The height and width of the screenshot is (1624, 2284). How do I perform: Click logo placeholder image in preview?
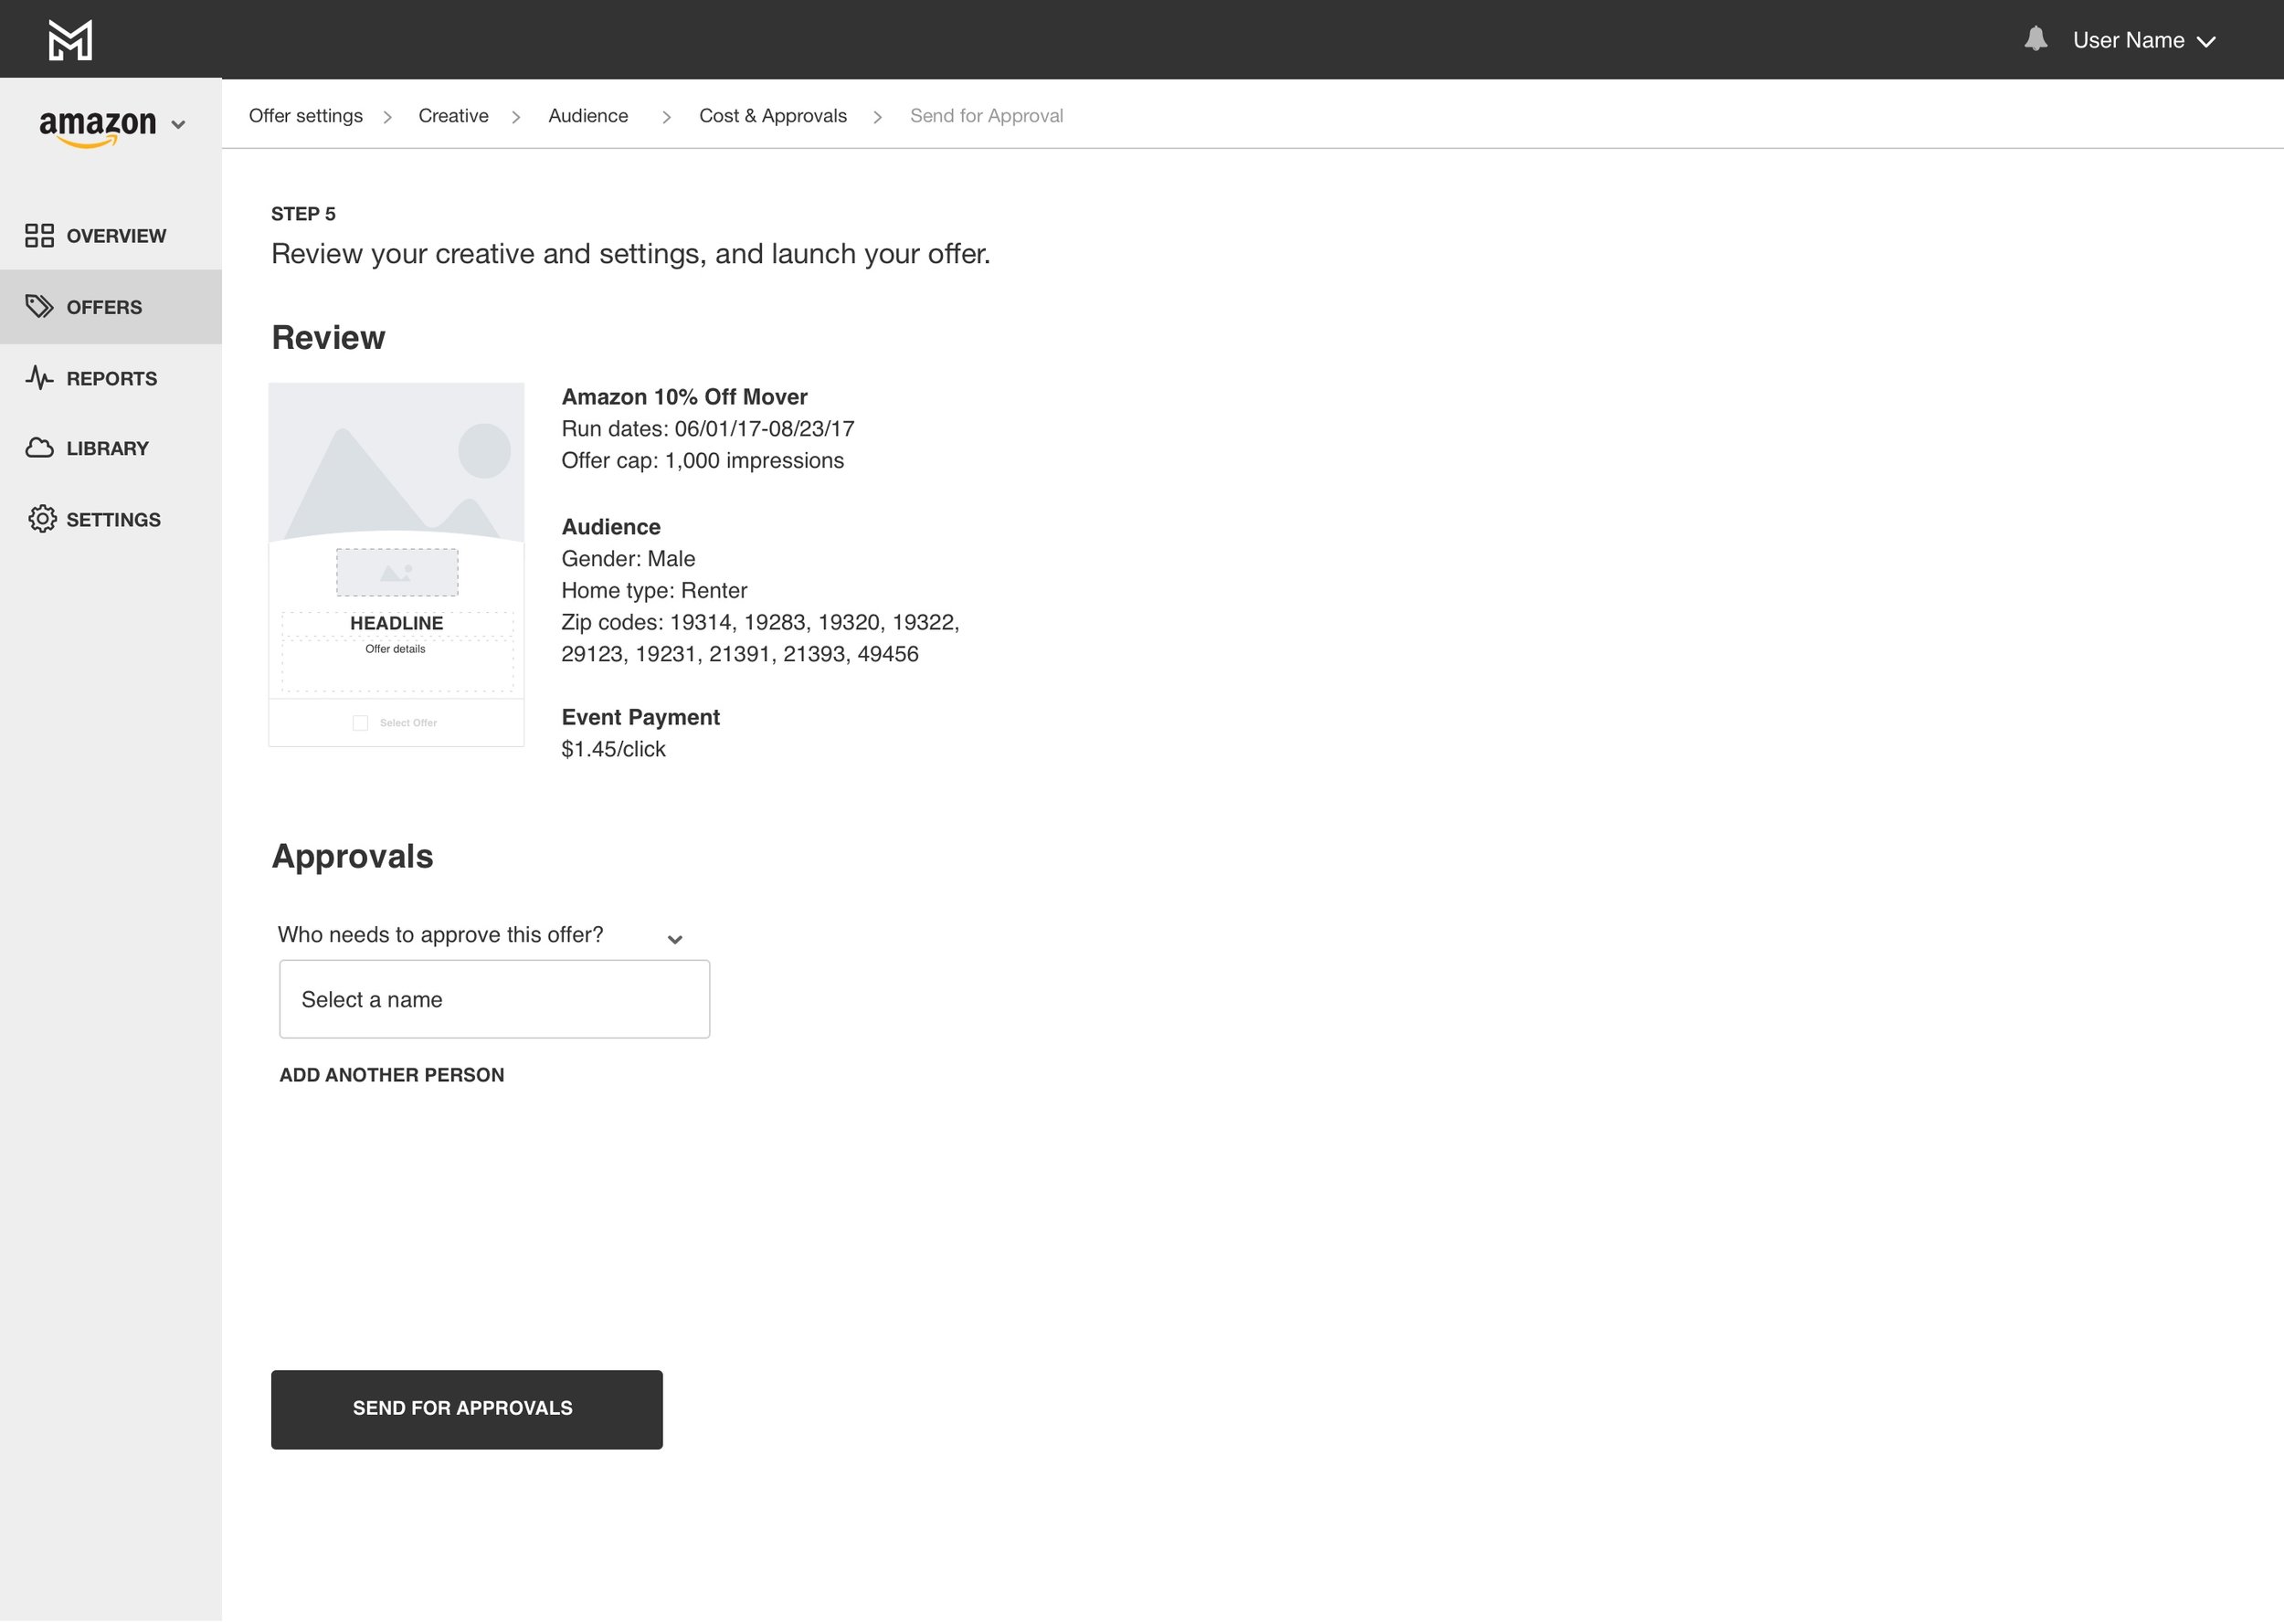(397, 572)
